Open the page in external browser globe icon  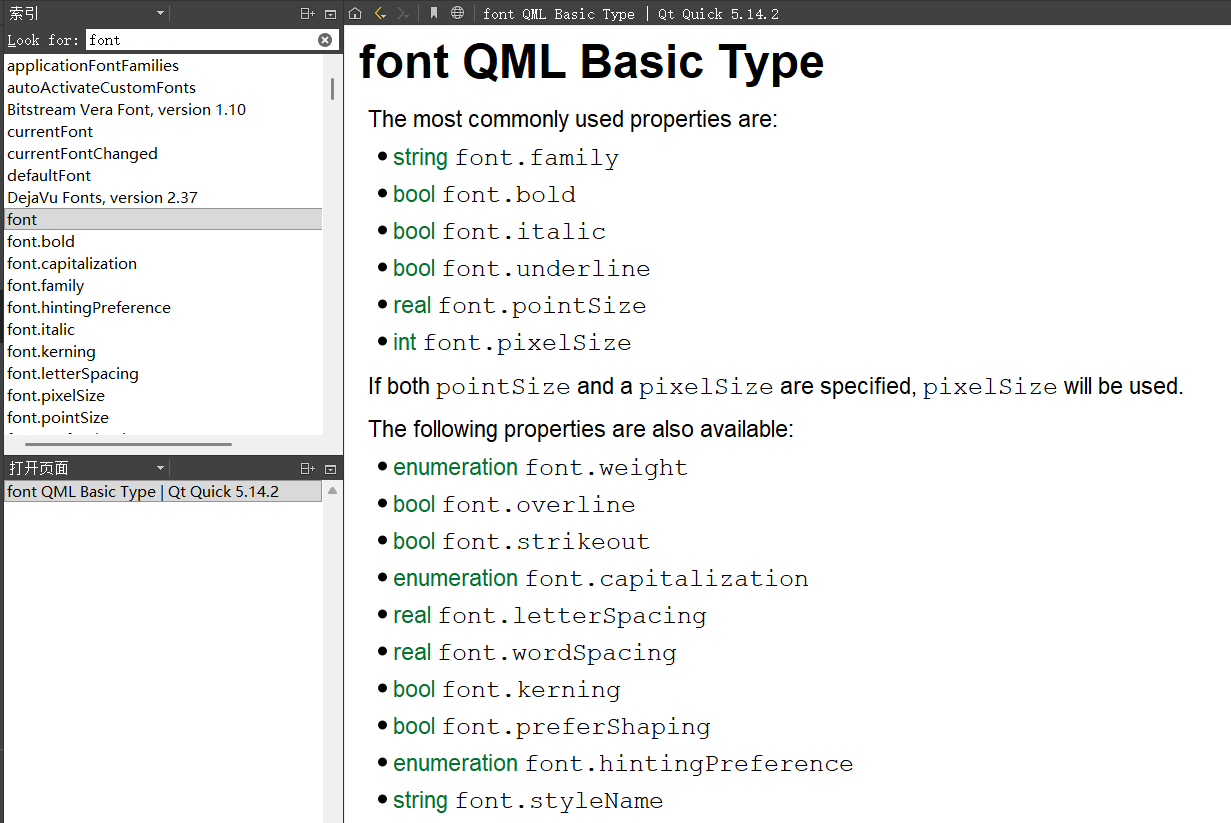457,13
